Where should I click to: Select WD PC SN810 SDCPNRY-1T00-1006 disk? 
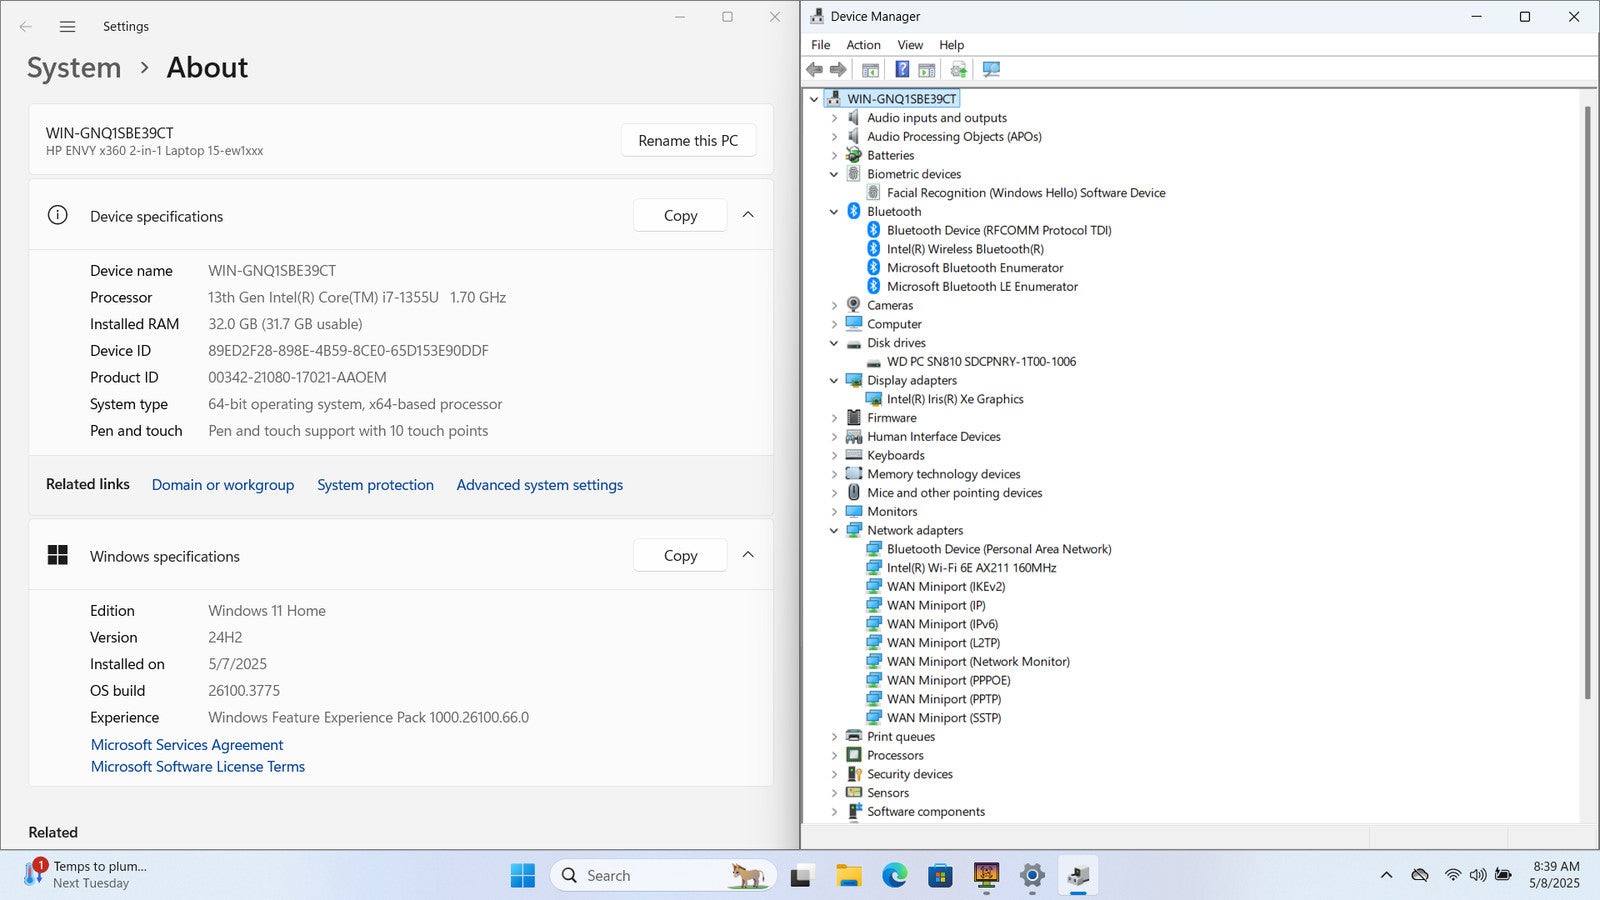981,362
